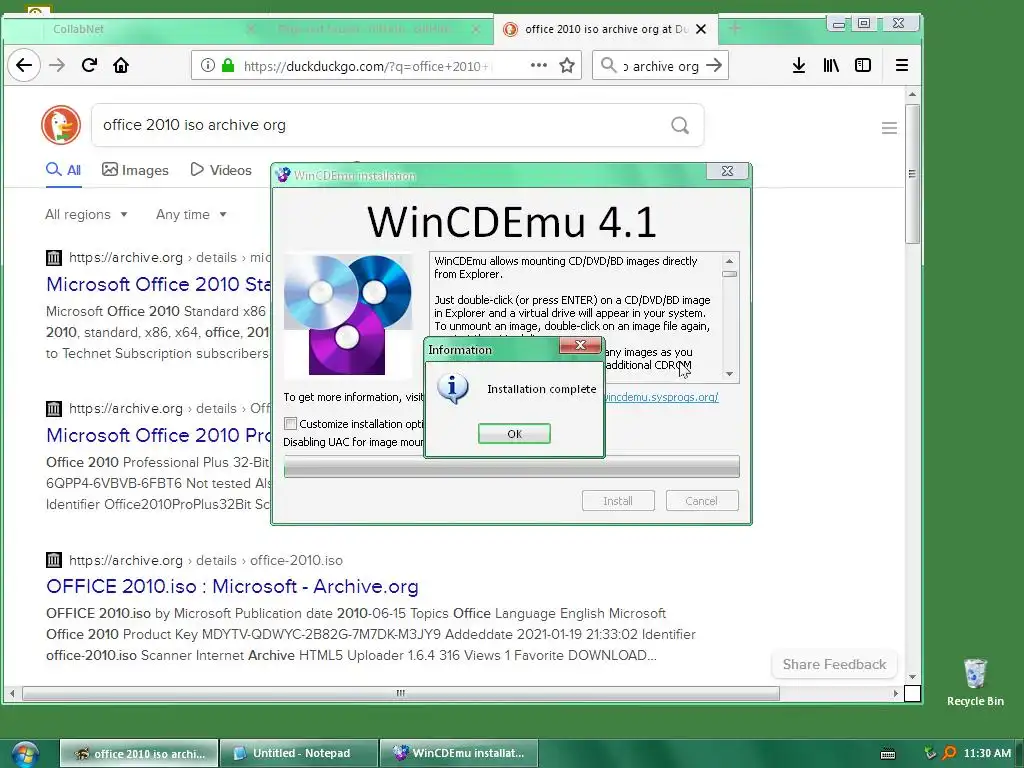Open Firefox downloads arrow
This screenshot has height=768, width=1024.
click(799, 65)
